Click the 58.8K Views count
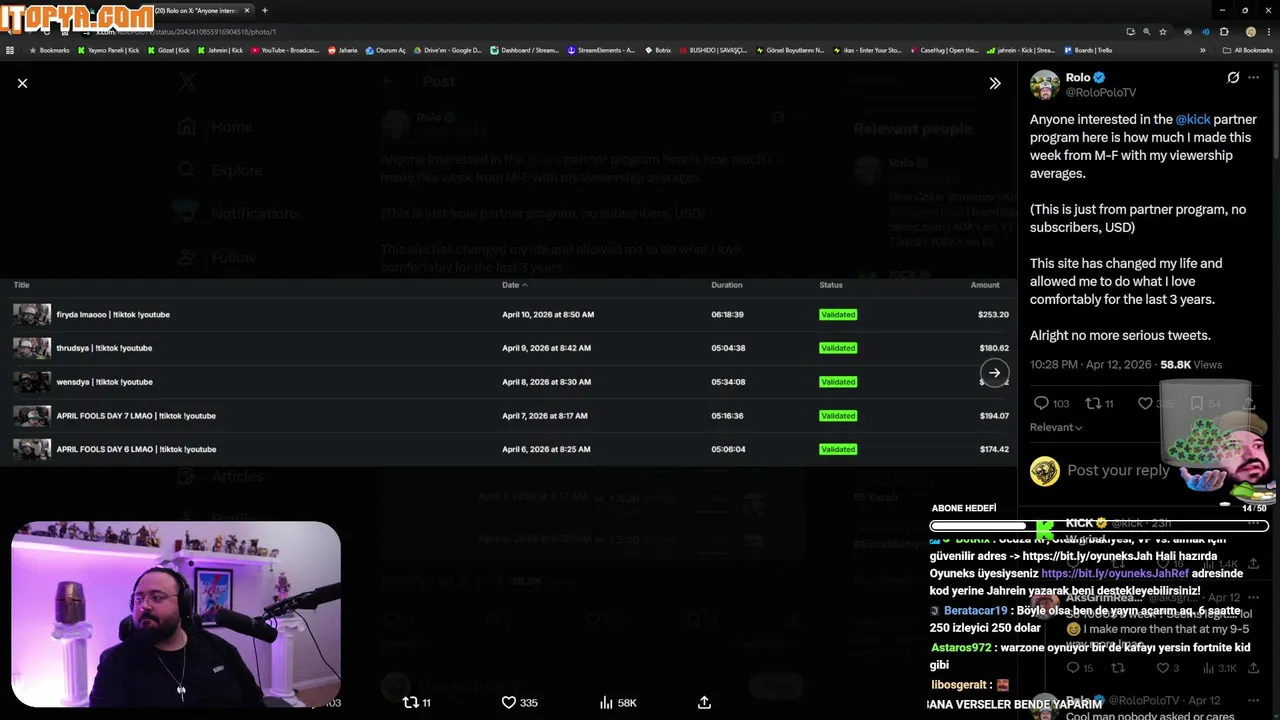The height and width of the screenshot is (720, 1280). pos(1191,365)
